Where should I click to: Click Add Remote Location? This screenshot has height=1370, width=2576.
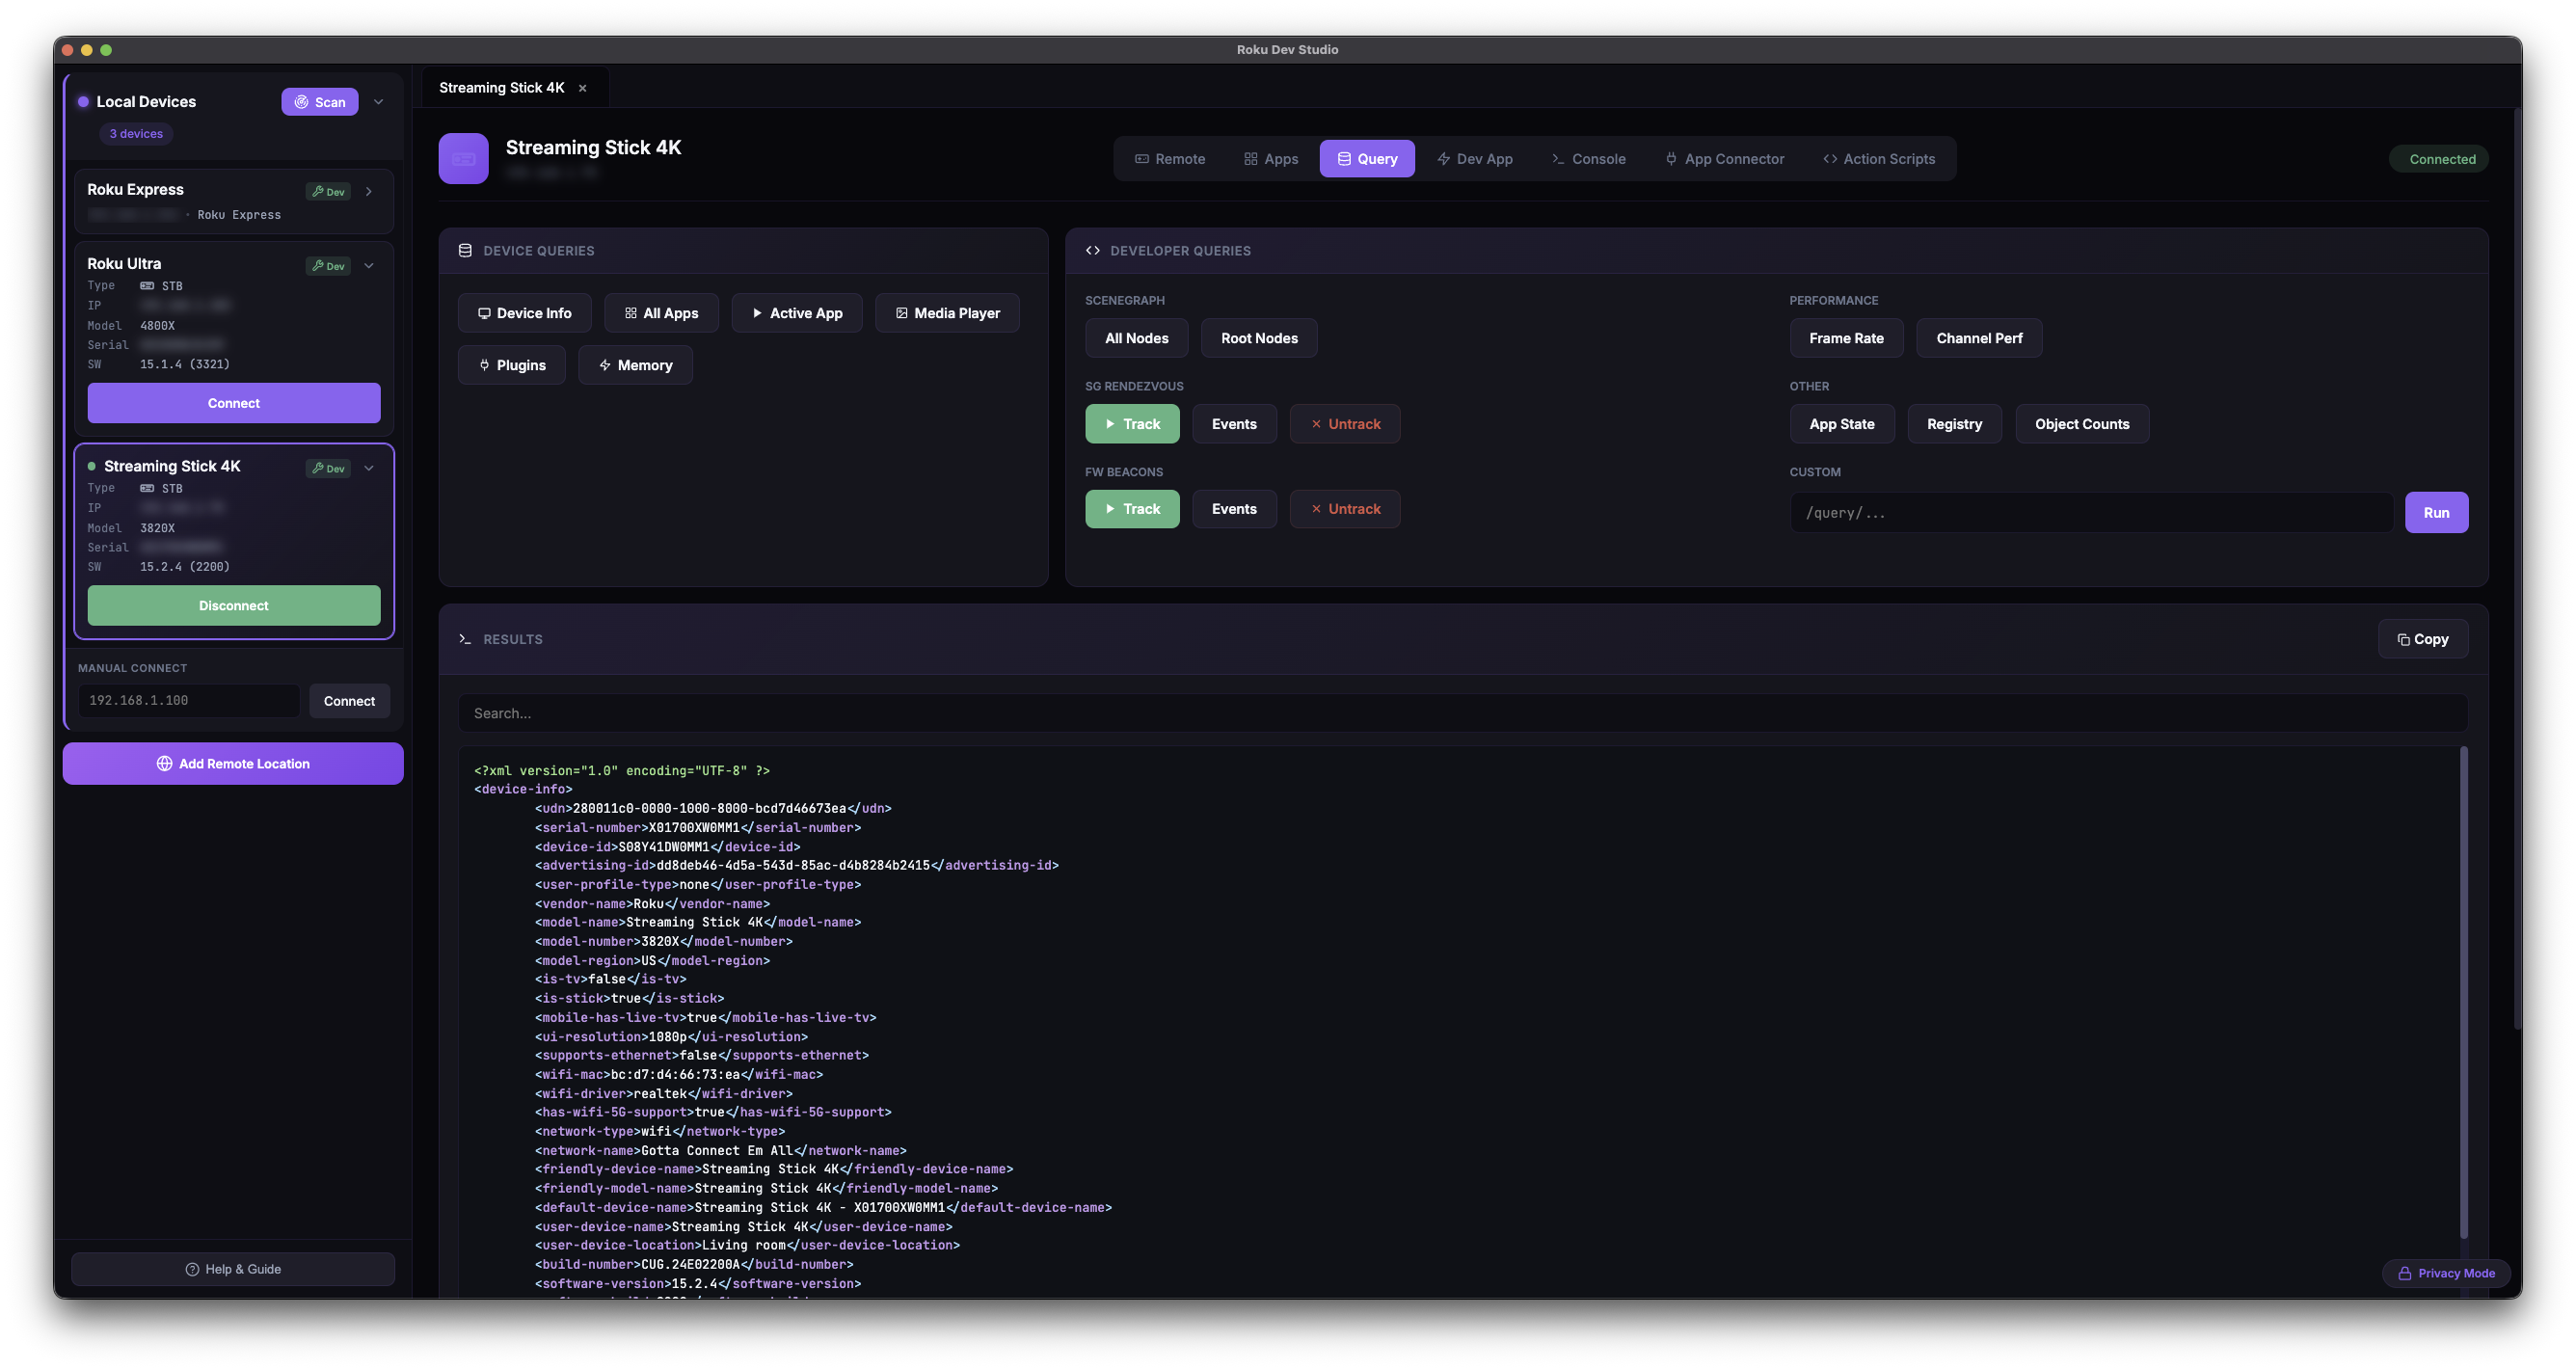(x=233, y=763)
